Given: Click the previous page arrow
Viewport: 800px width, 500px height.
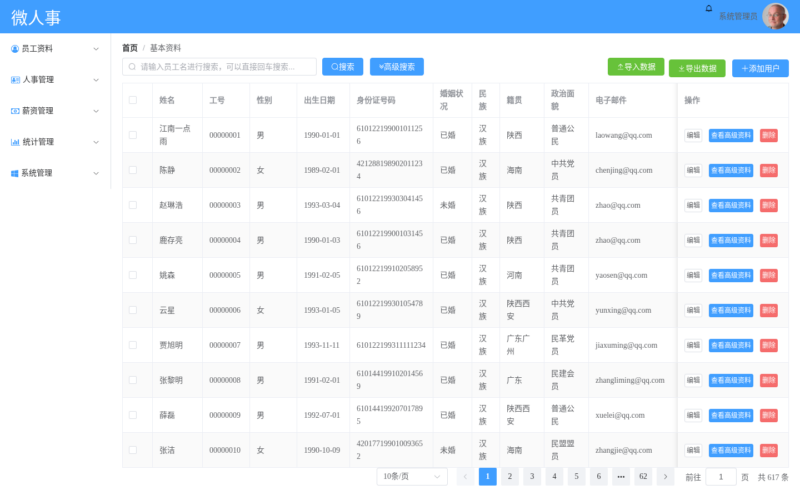Looking at the screenshot, I should coord(465,477).
